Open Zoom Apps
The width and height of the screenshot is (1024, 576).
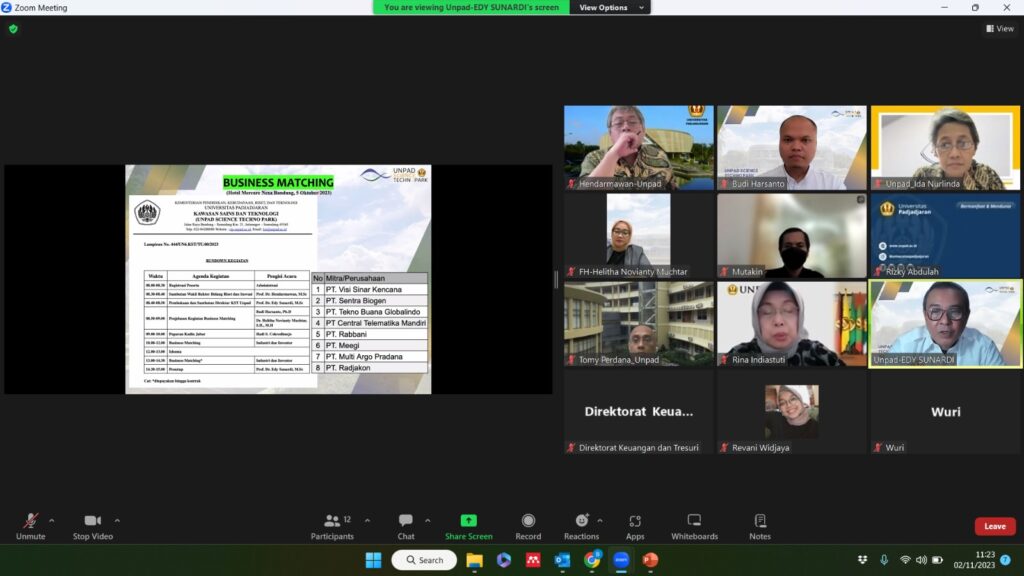click(x=635, y=526)
